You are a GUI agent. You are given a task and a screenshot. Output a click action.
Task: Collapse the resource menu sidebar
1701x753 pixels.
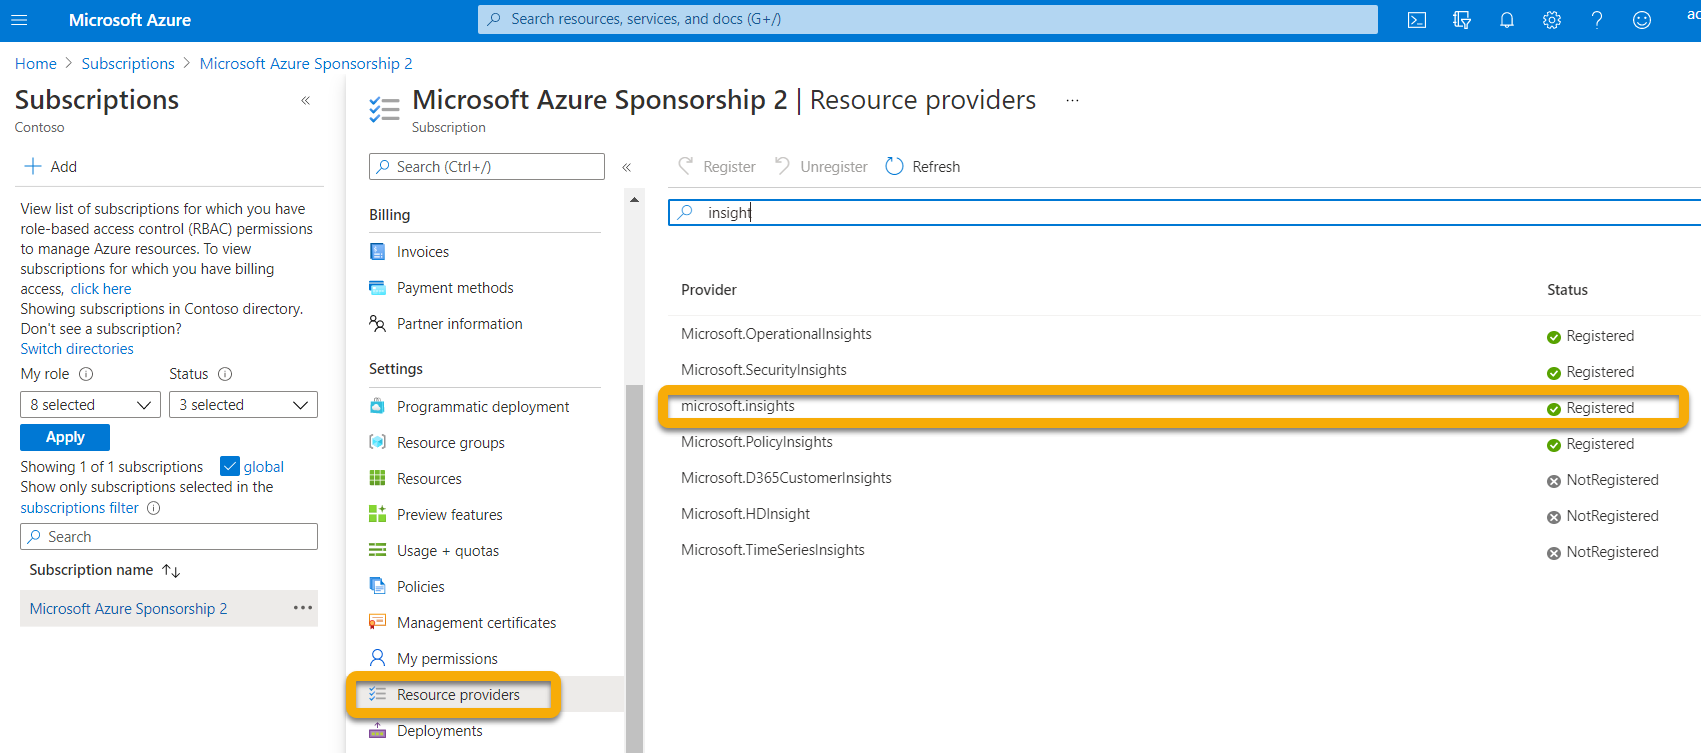[x=627, y=167]
